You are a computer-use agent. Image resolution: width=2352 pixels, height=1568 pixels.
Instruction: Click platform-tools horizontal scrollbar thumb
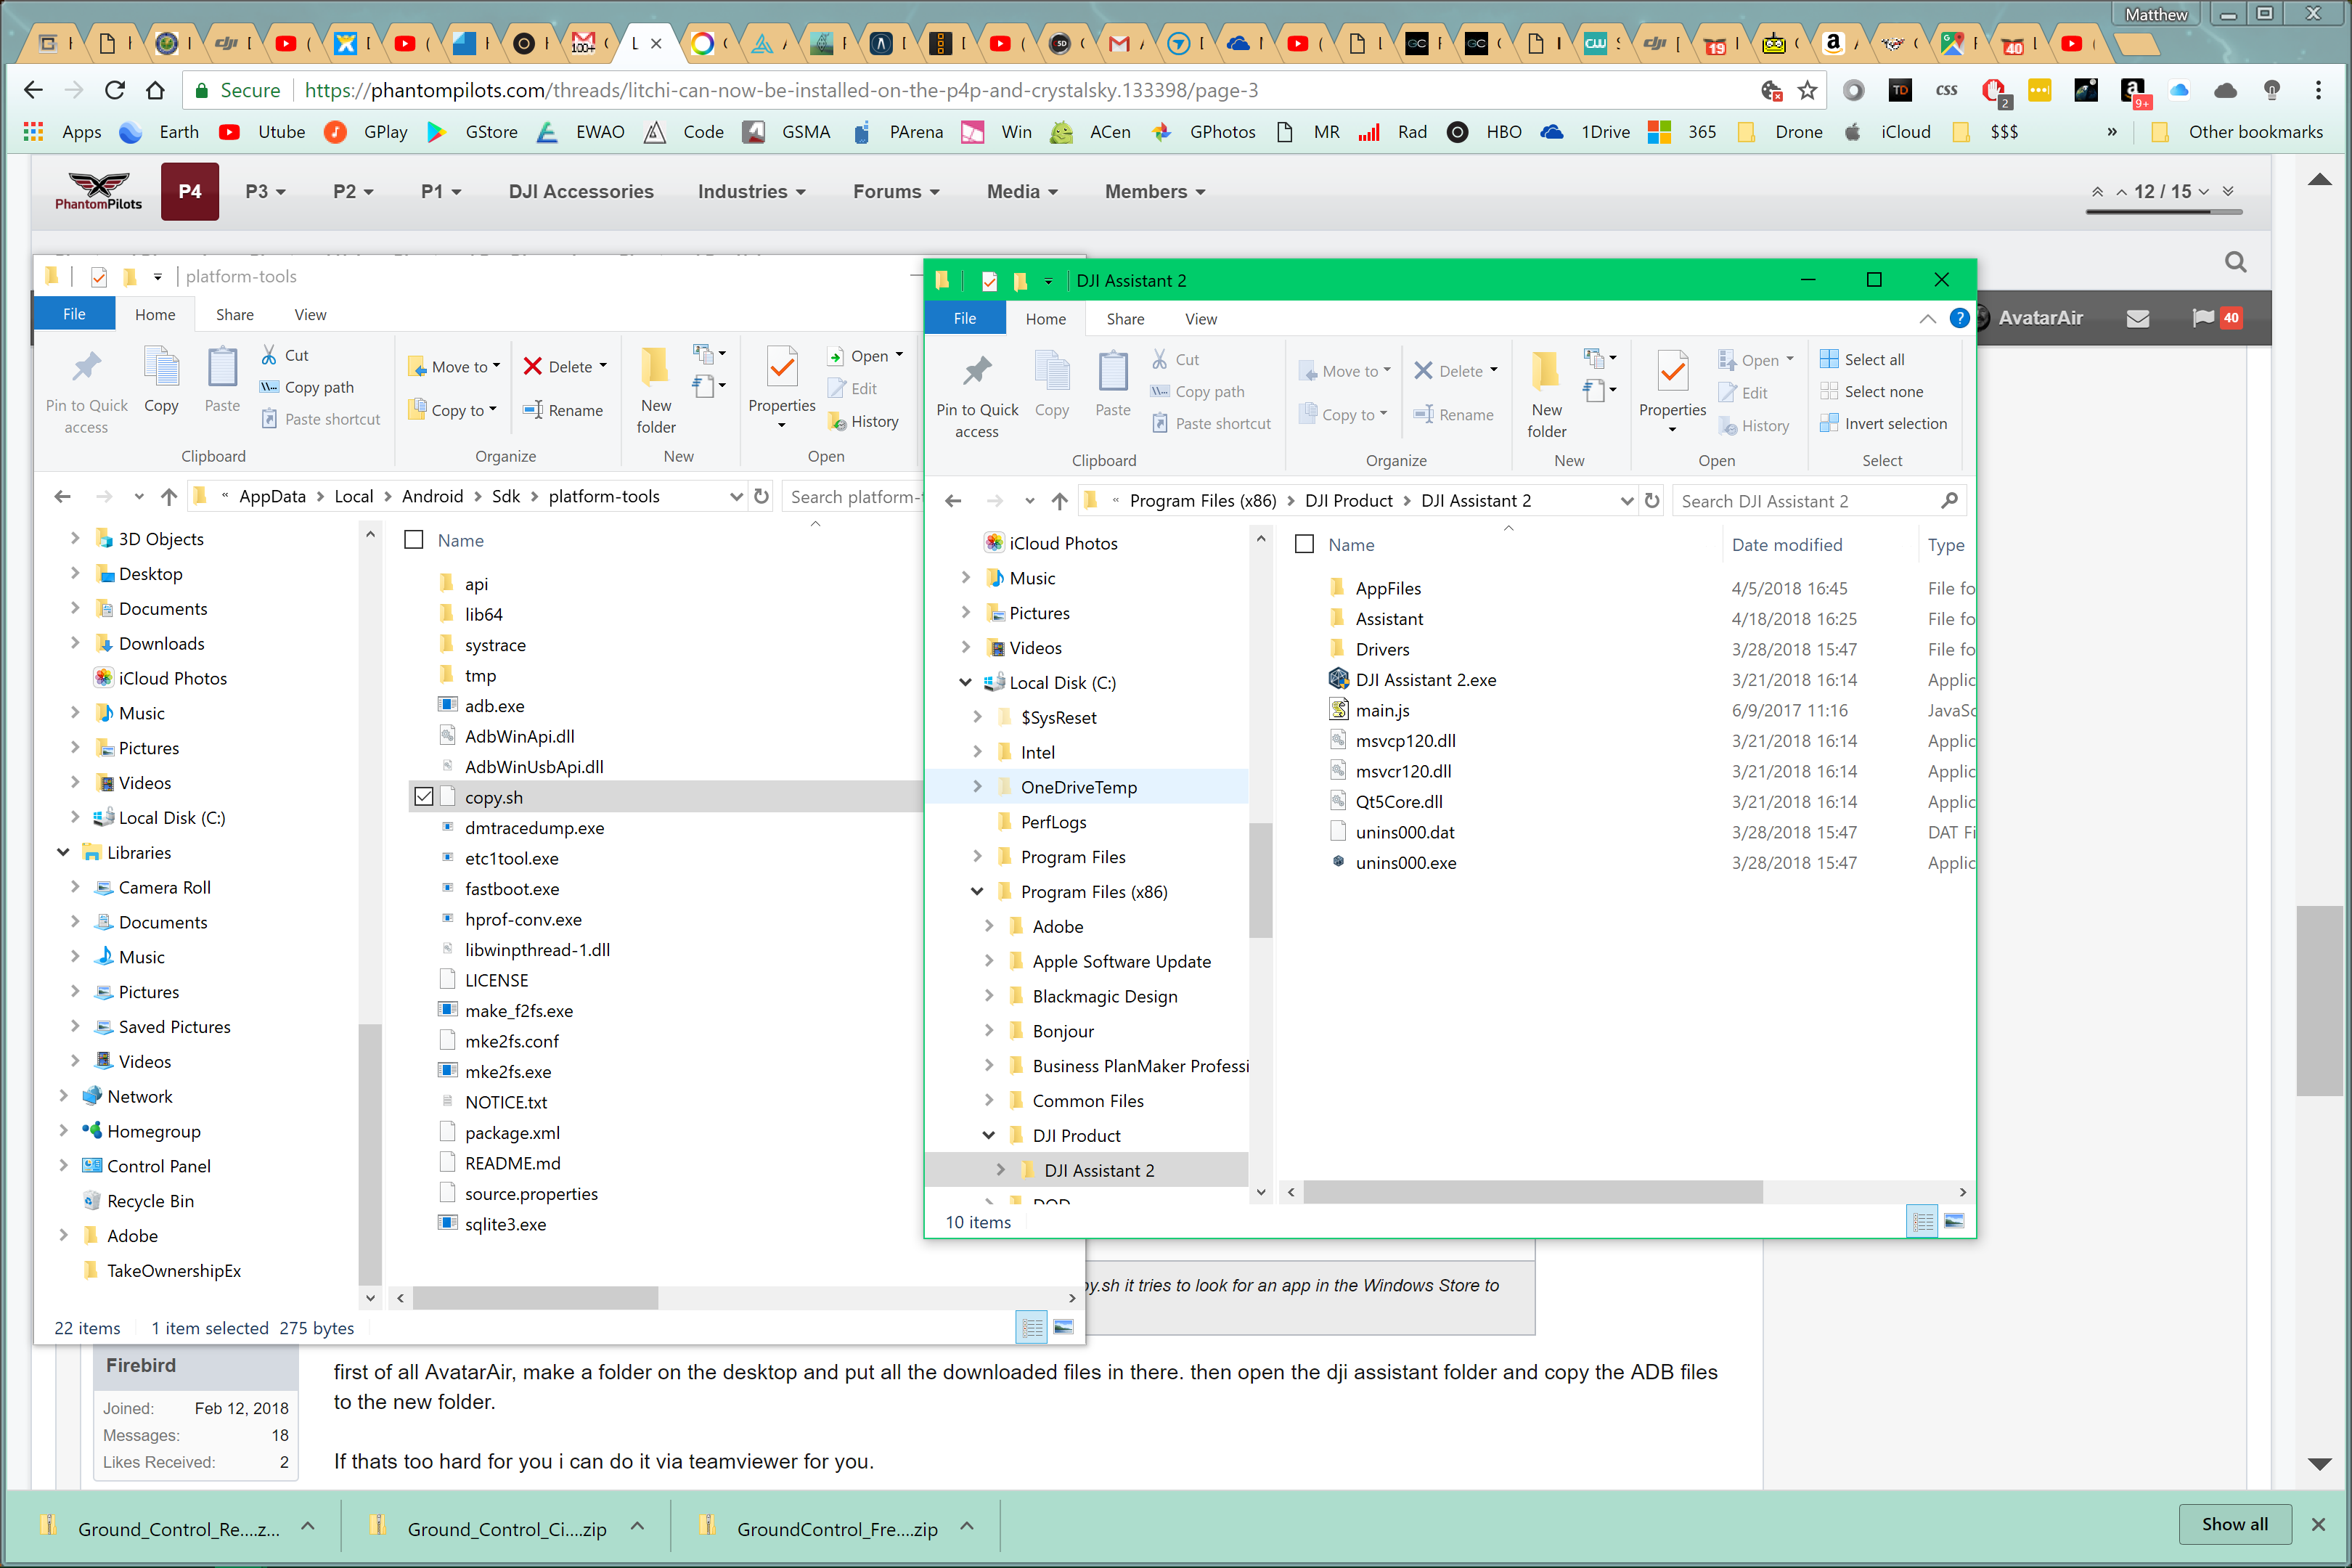(535, 1298)
